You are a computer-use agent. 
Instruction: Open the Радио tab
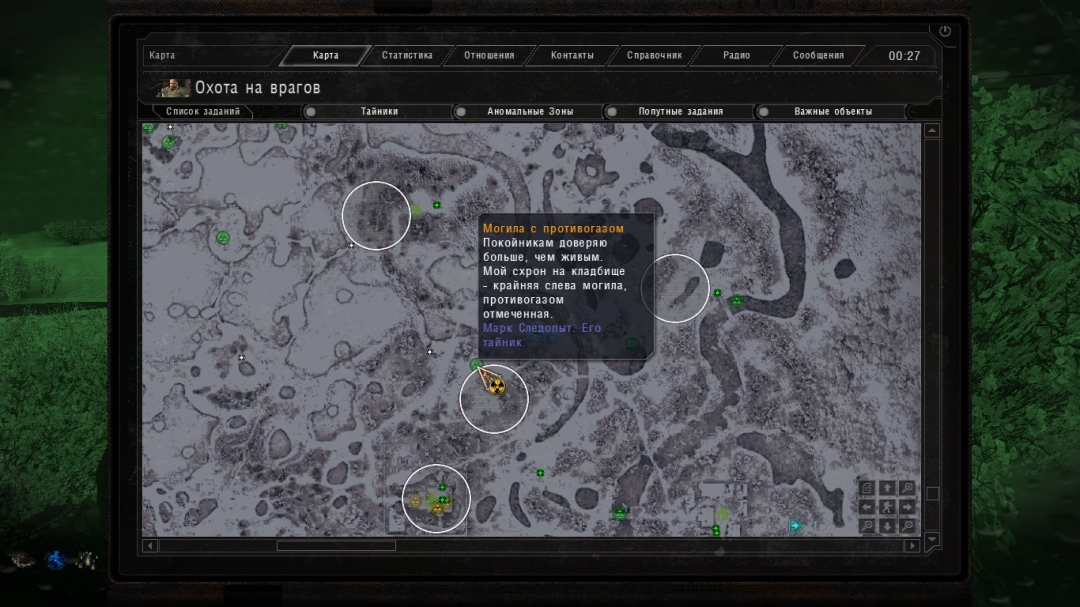[x=736, y=55]
